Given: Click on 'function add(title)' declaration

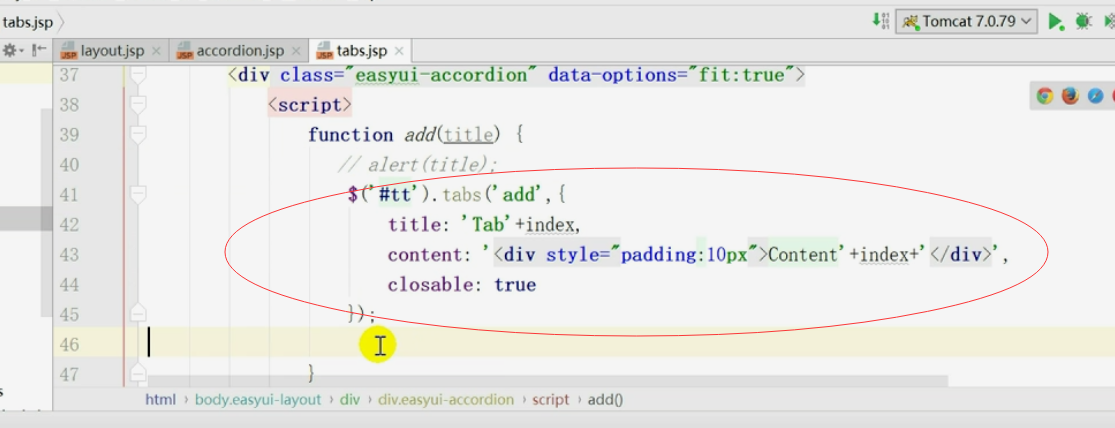Looking at the screenshot, I should pos(405,135).
